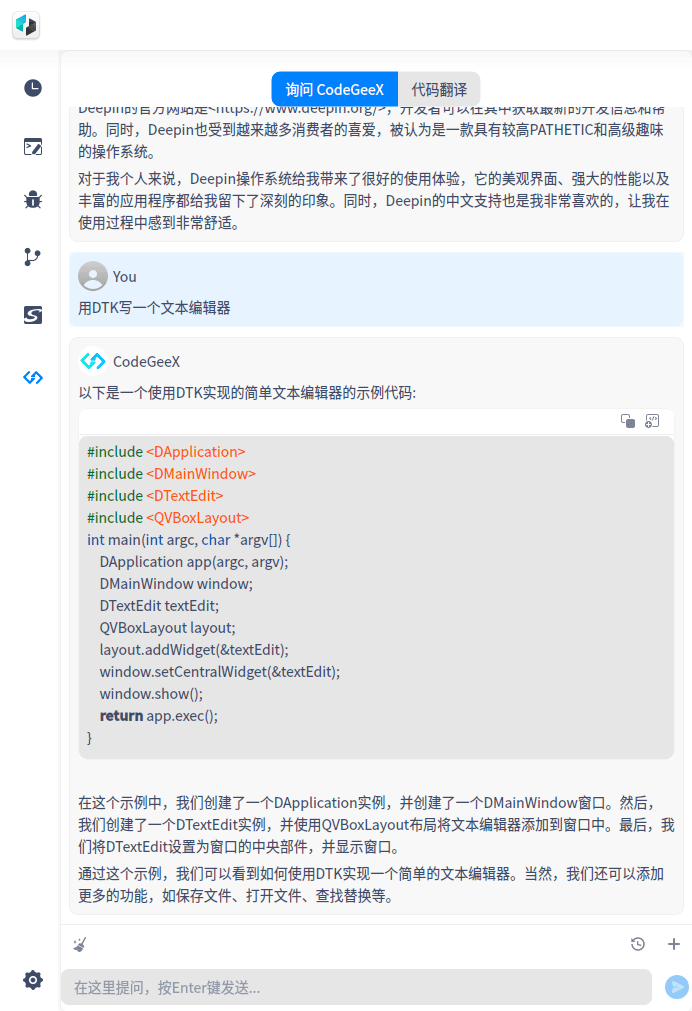Click the You name label
692x1011 pixels.
(x=124, y=277)
